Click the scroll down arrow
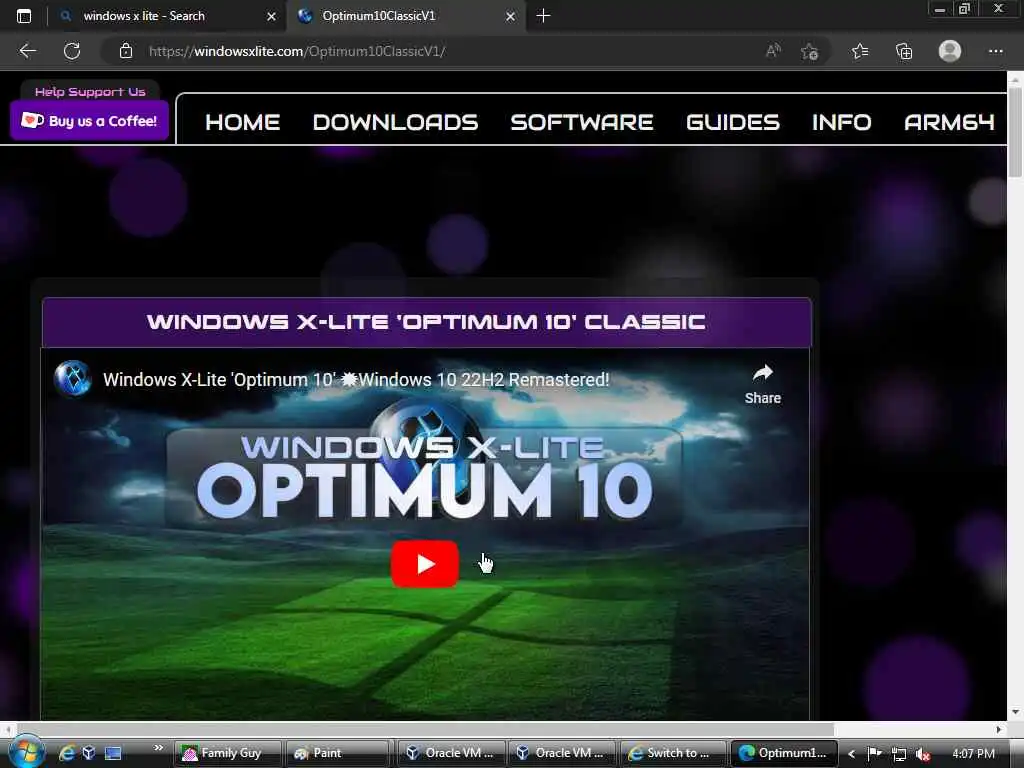The width and height of the screenshot is (1024, 768). click(x=1015, y=712)
